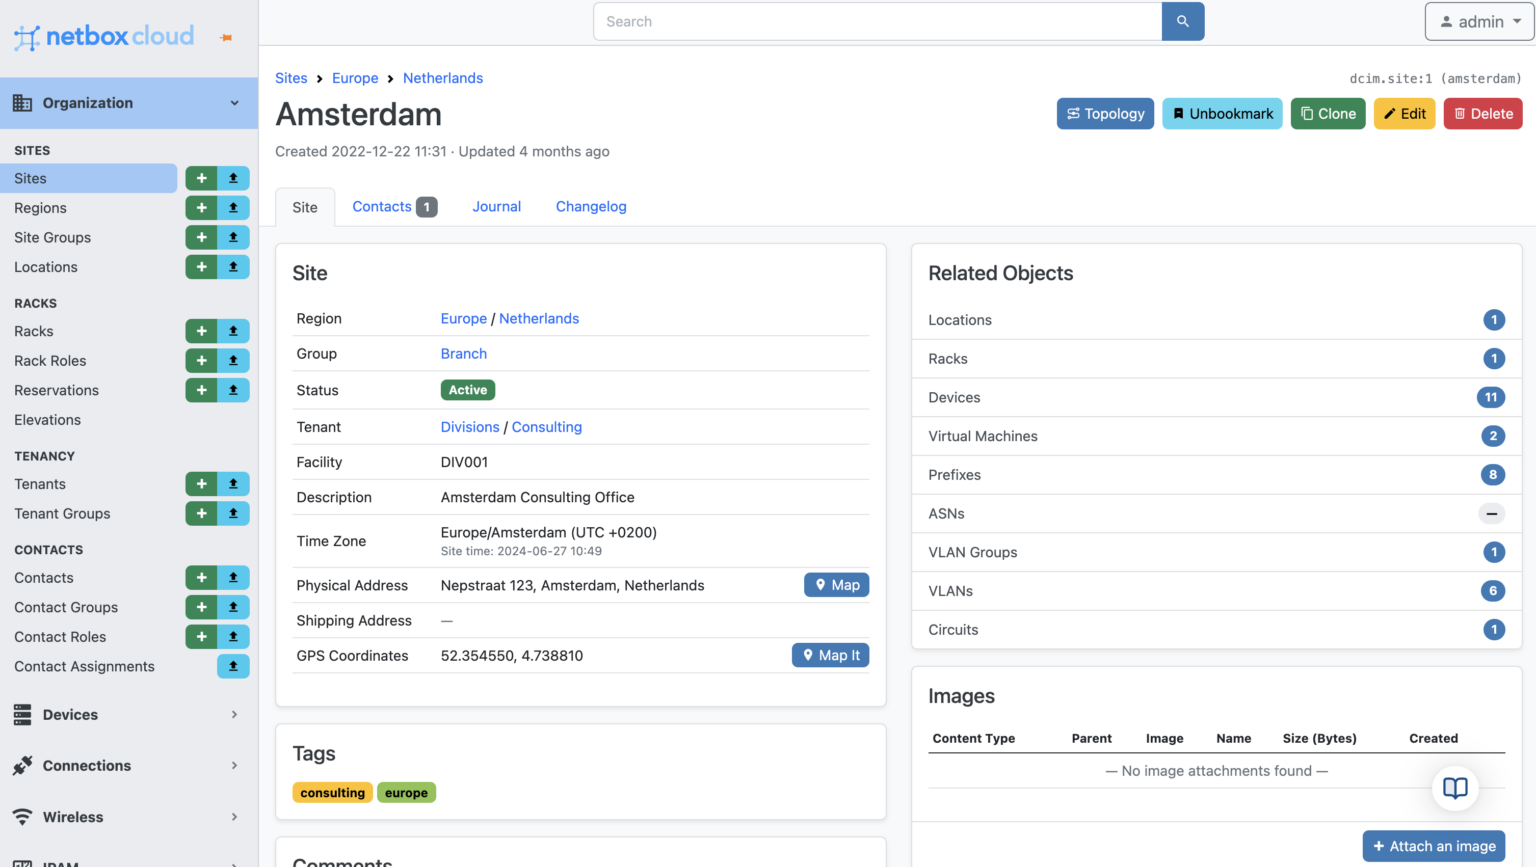Click the search magnifier icon in the top bar
Screen dimensions: 1536x867
coord(1182,21)
